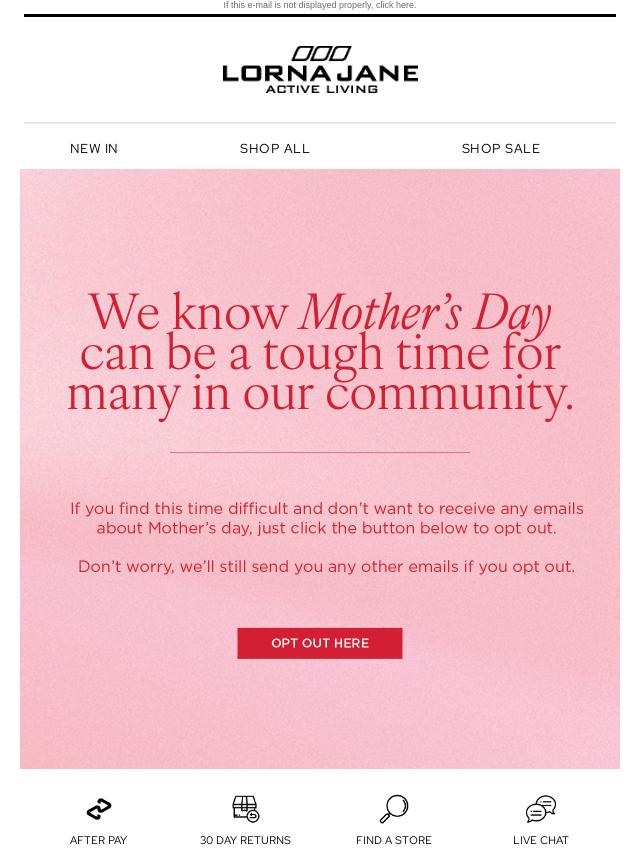Open the SHOP SALE menu link
The width and height of the screenshot is (640, 854).
(x=501, y=149)
